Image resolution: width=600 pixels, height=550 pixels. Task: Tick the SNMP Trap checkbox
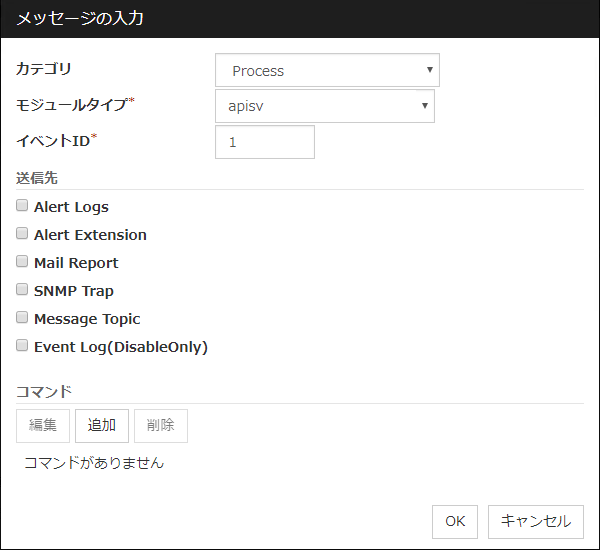[22, 290]
